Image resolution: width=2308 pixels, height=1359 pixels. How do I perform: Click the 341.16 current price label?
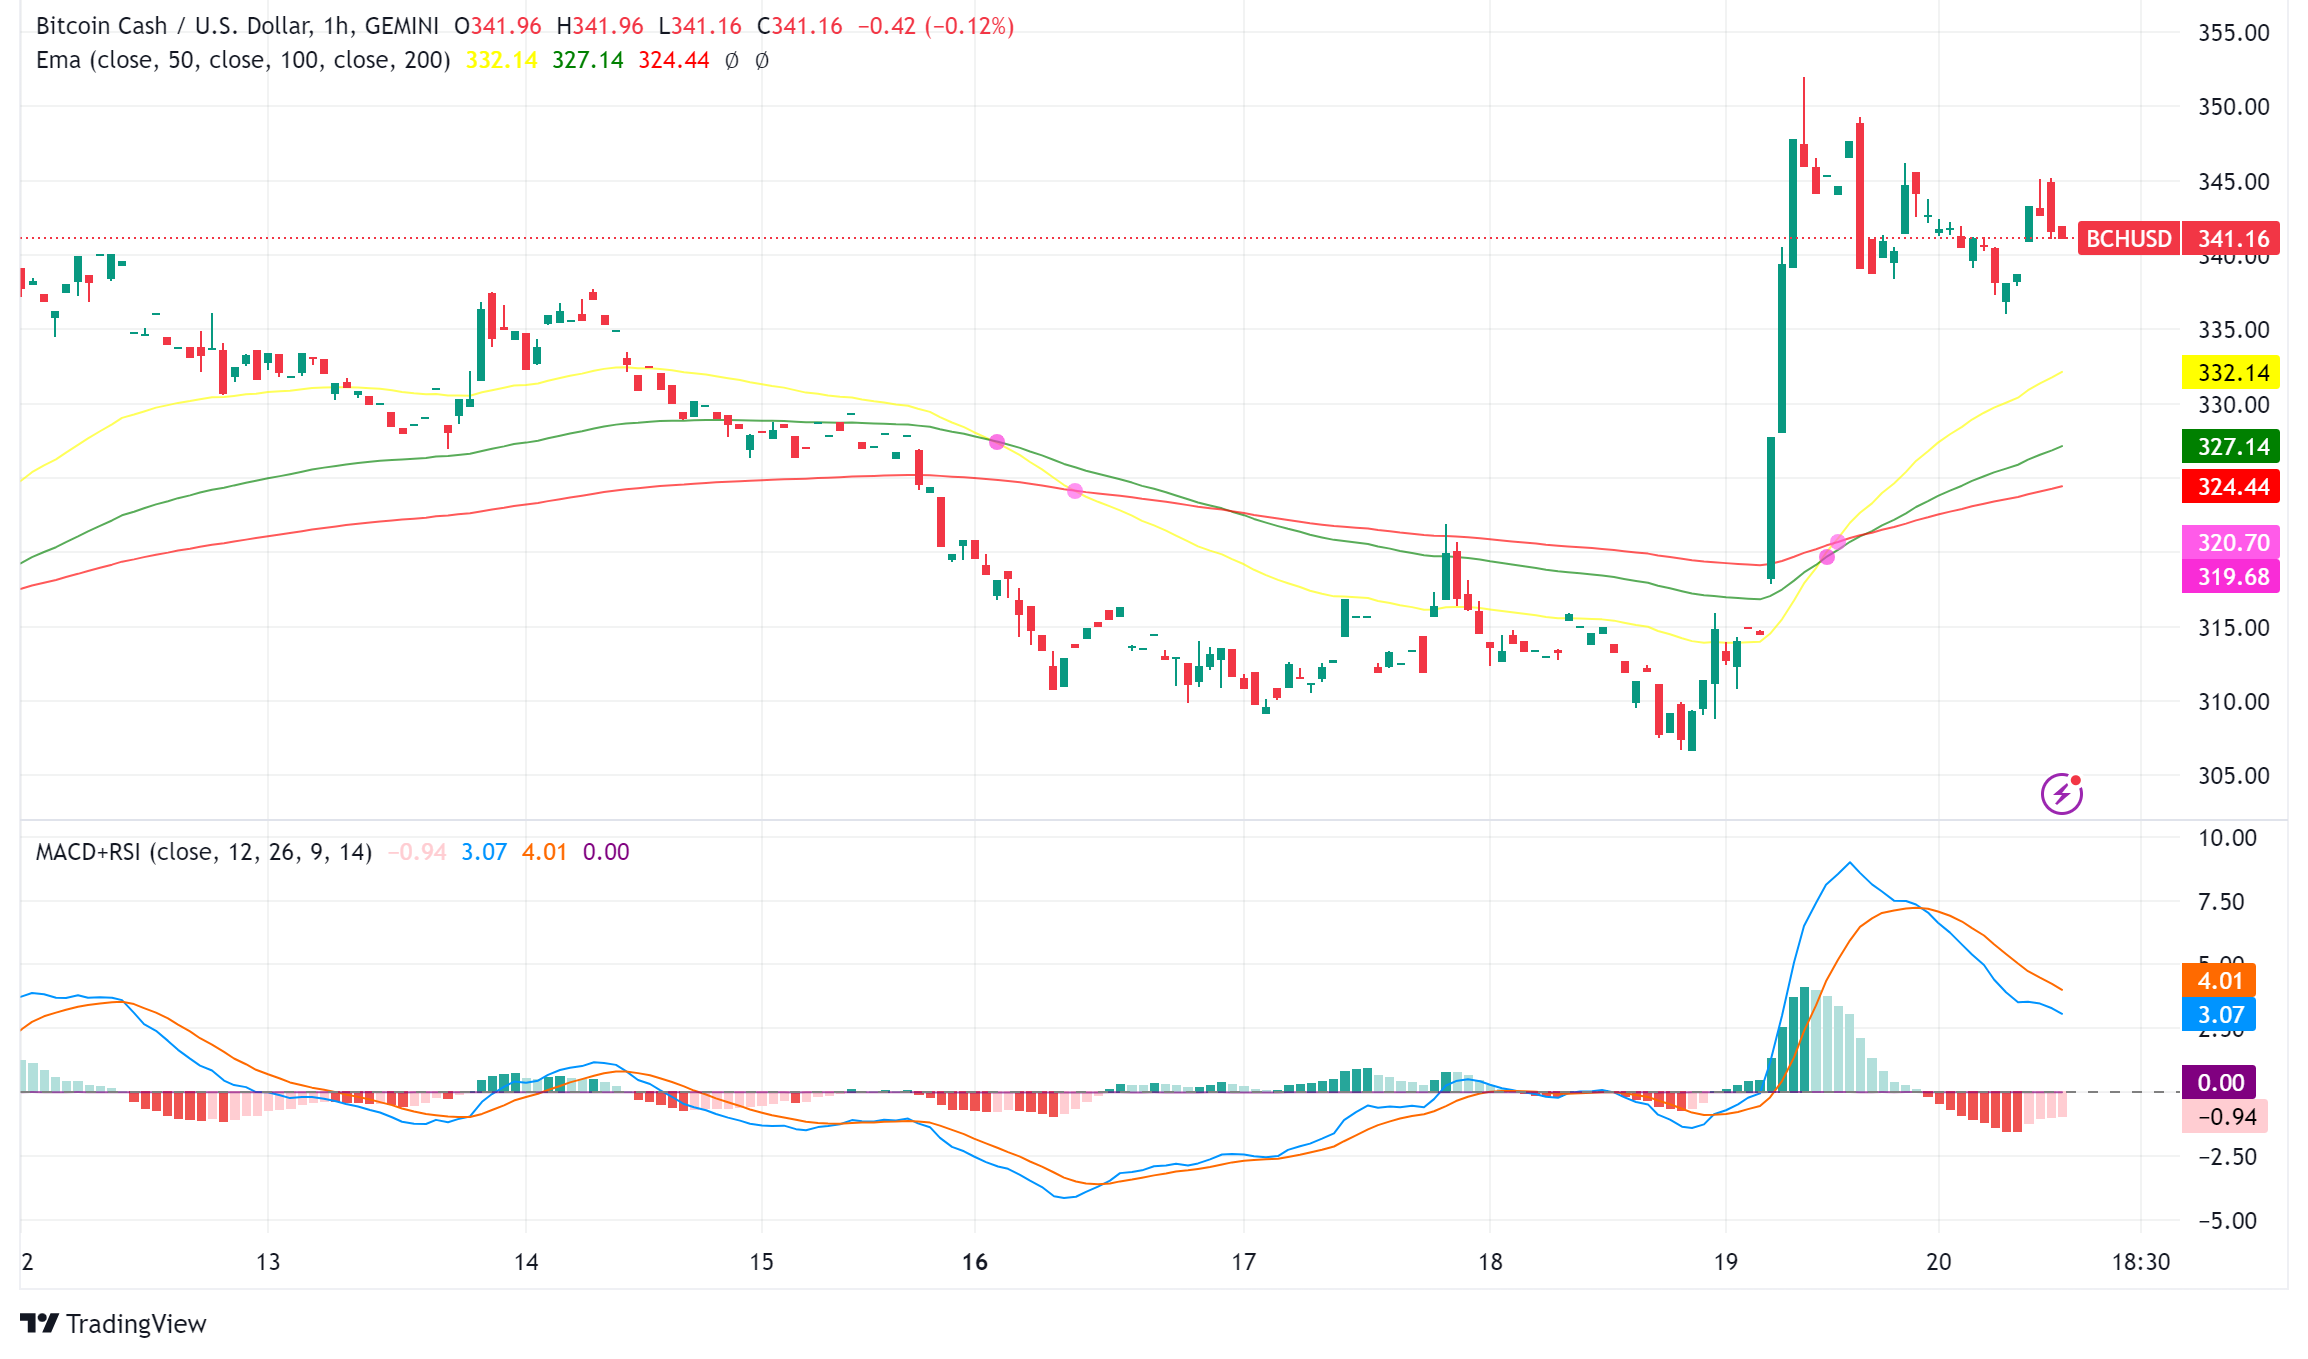2233,239
